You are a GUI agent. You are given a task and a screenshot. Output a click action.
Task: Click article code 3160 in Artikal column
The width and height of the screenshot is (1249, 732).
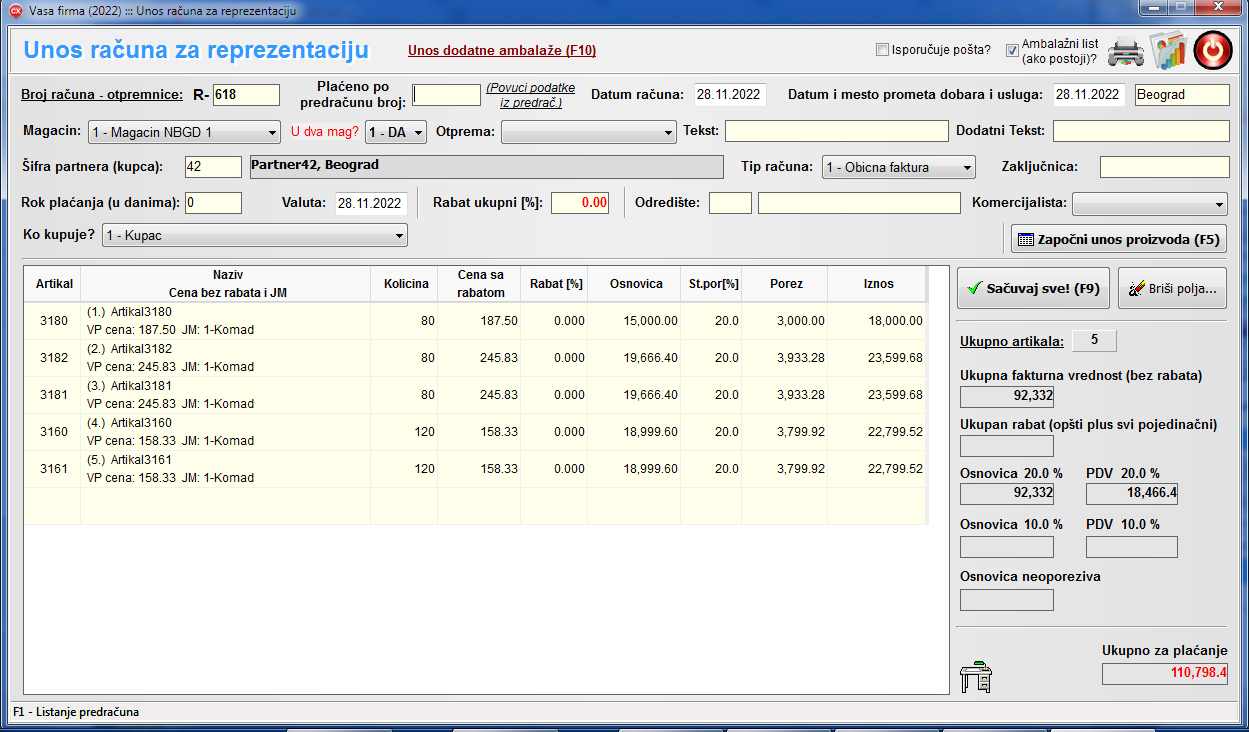coord(54,432)
